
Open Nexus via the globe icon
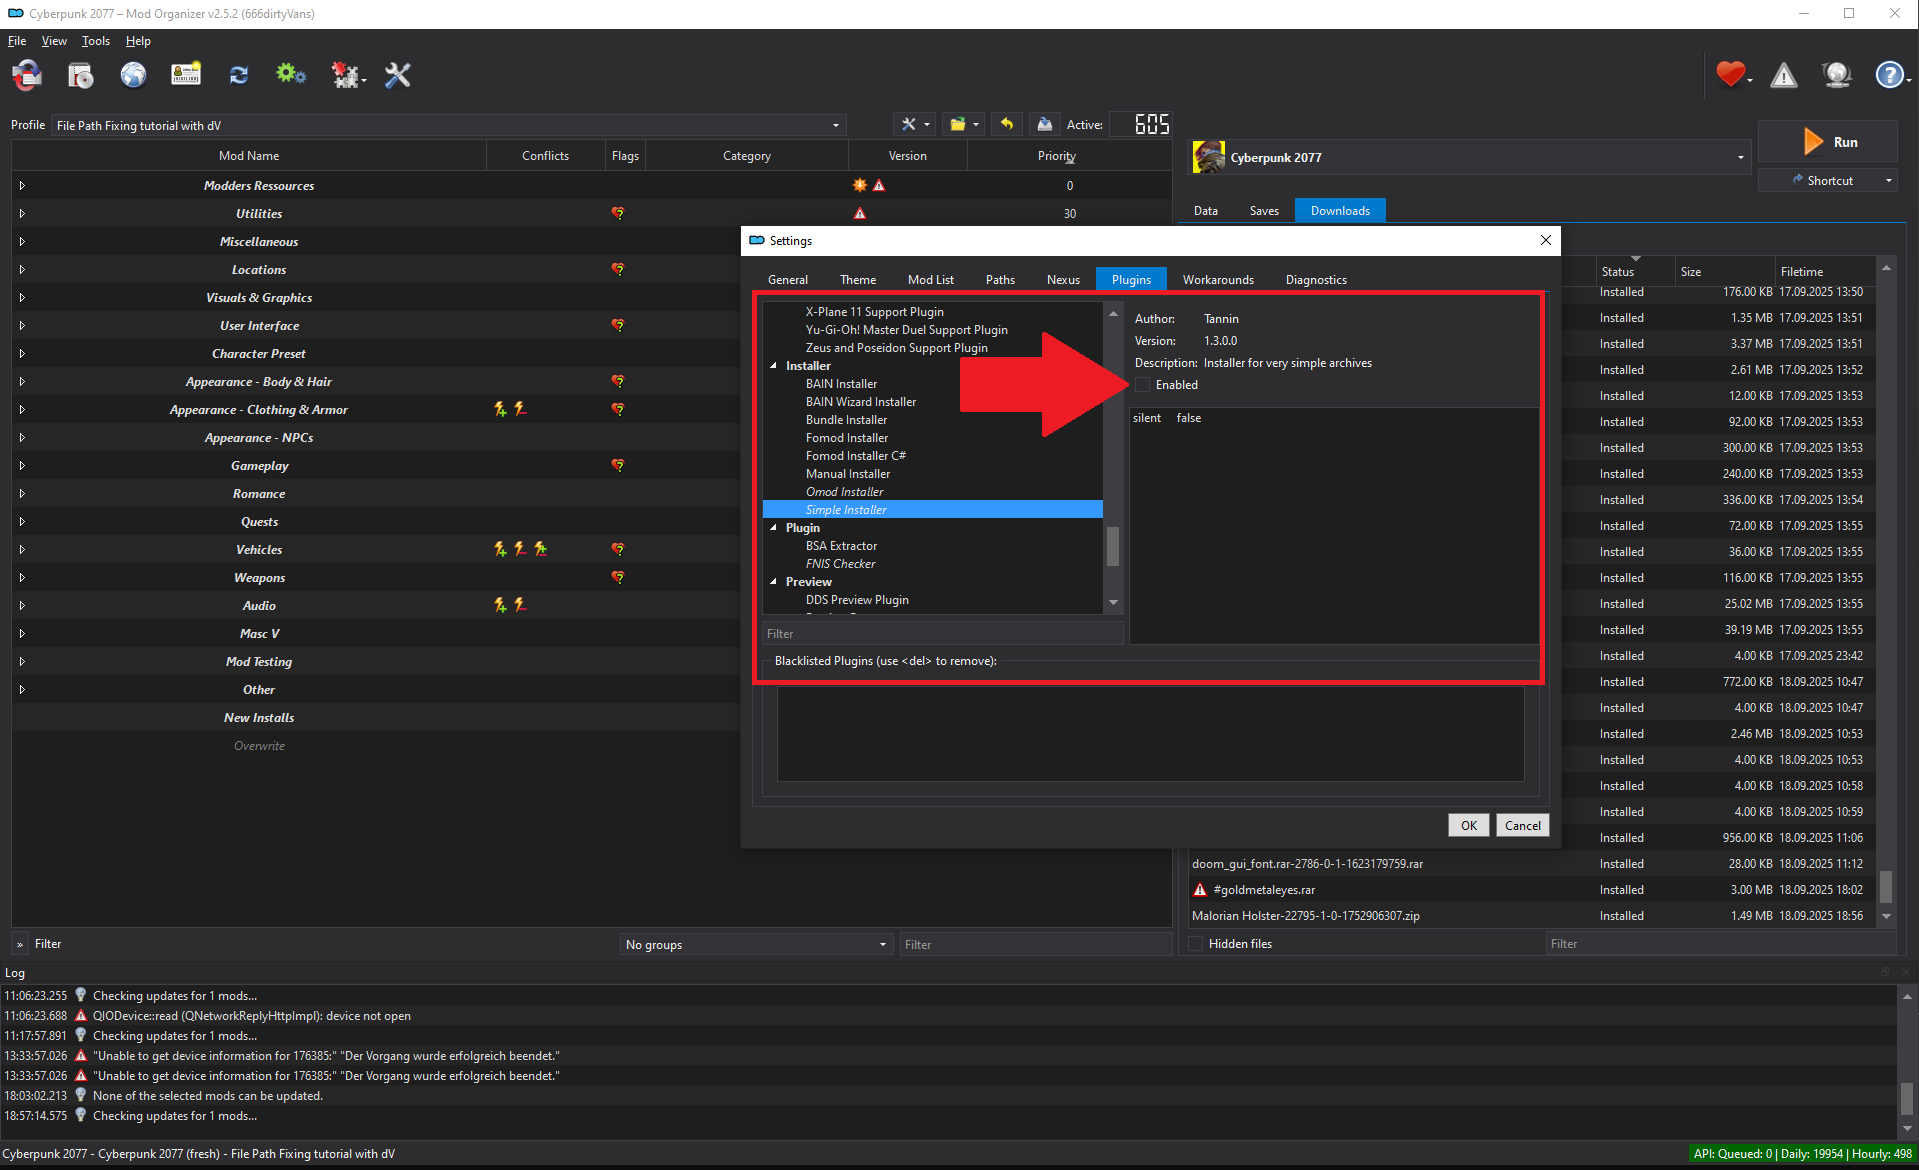133,75
